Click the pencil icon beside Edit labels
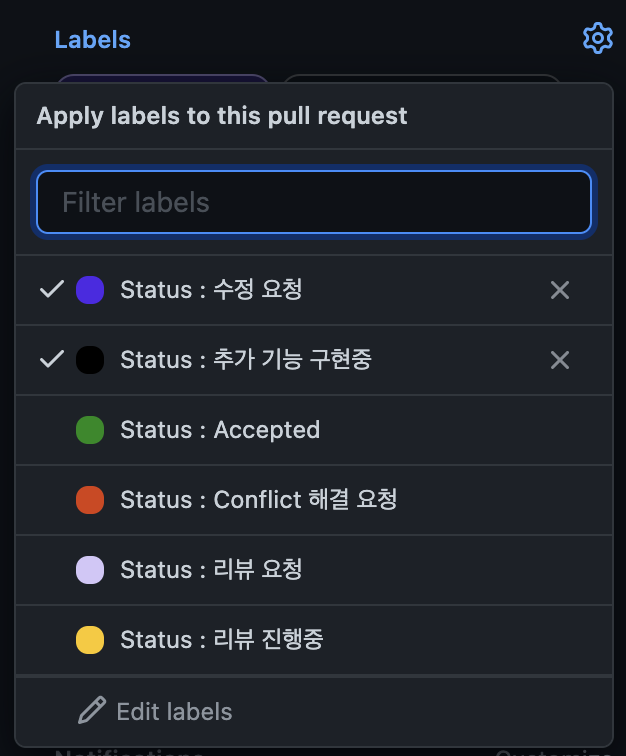 92,710
